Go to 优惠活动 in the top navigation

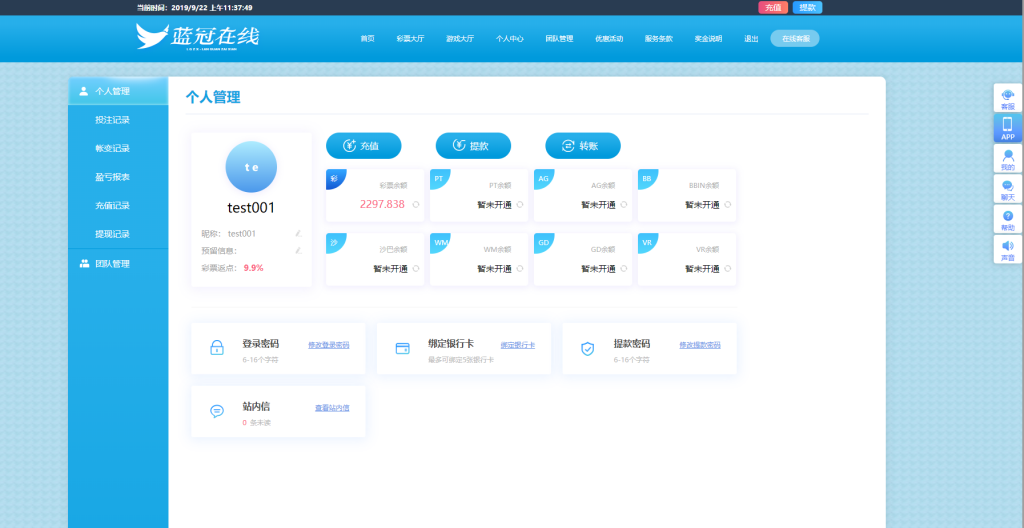click(x=609, y=39)
